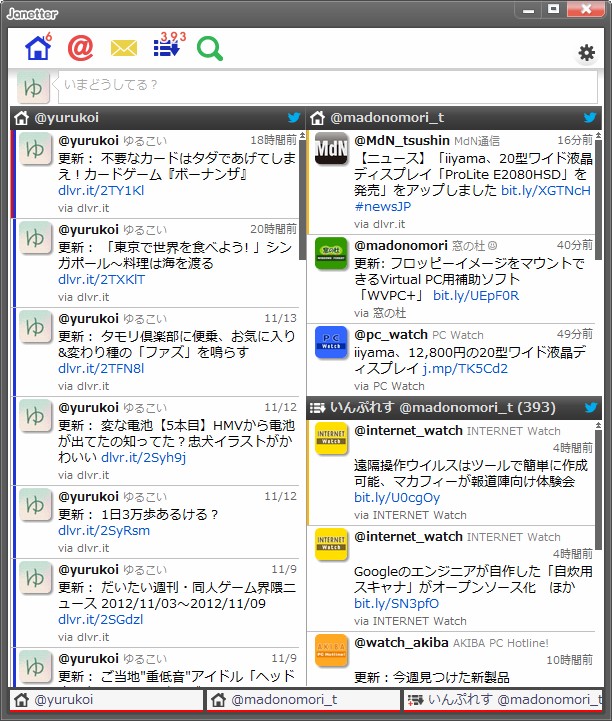The height and width of the screenshot is (721, 612).
Task: Open link dlvr.it/2TY1Kl
Action: click(101, 190)
